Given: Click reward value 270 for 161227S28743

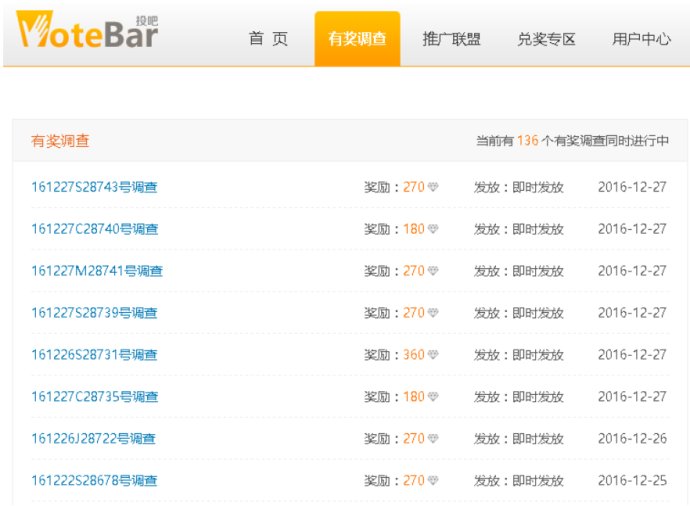Looking at the screenshot, I should tap(414, 187).
